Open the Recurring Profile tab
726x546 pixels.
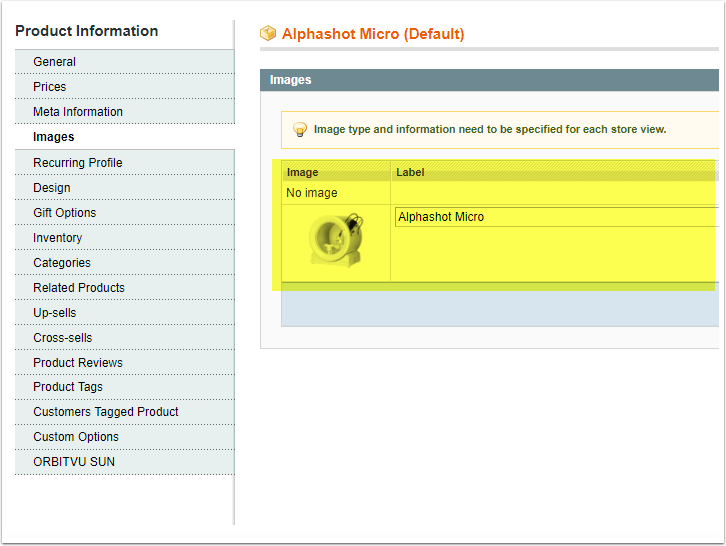click(x=125, y=163)
